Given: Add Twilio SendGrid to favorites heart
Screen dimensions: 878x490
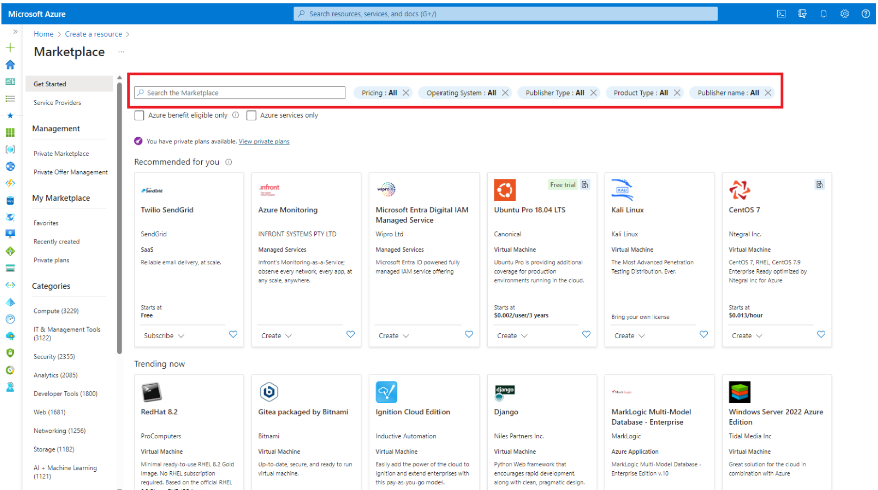Looking at the screenshot, I should (x=233, y=334).
